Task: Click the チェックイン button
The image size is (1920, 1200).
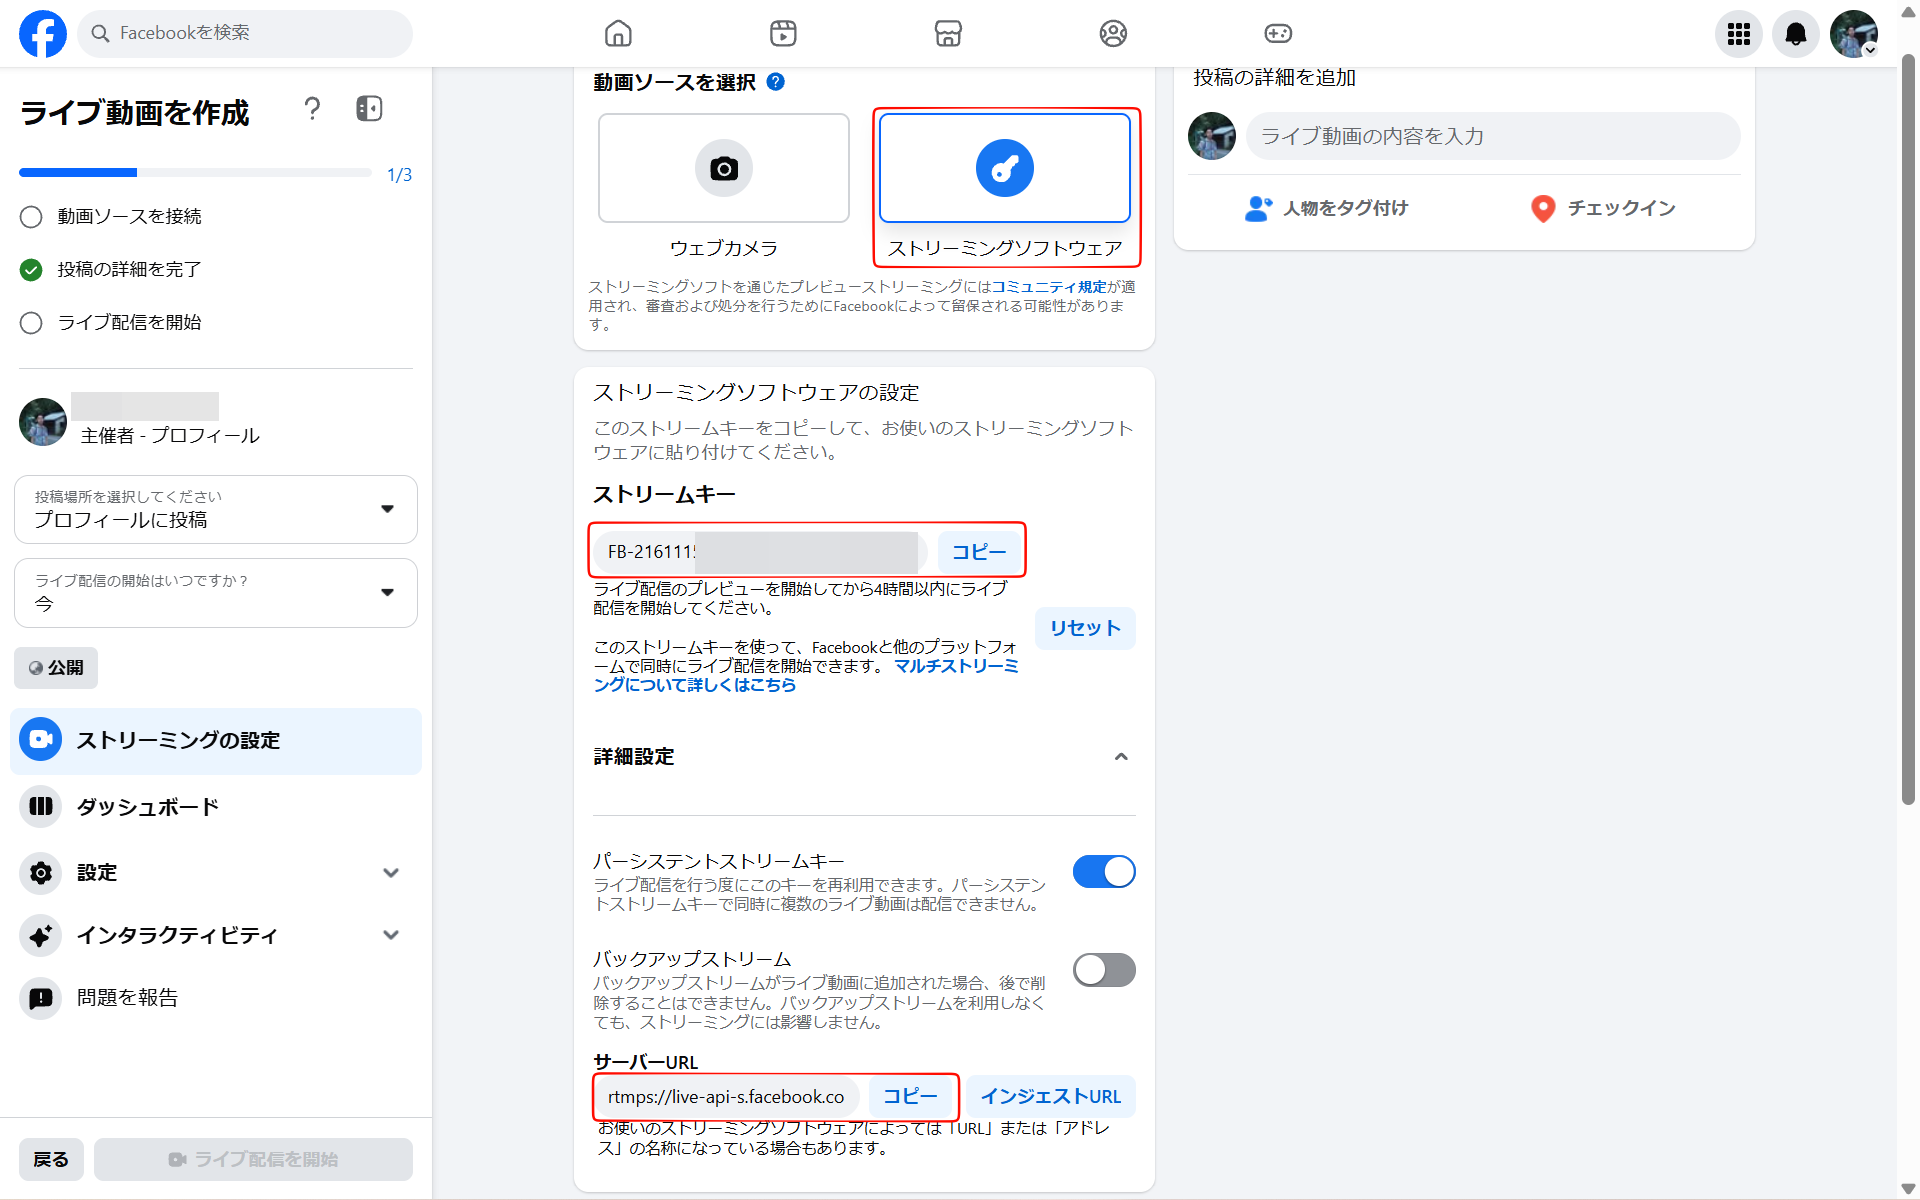Action: [x=1603, y=208]
